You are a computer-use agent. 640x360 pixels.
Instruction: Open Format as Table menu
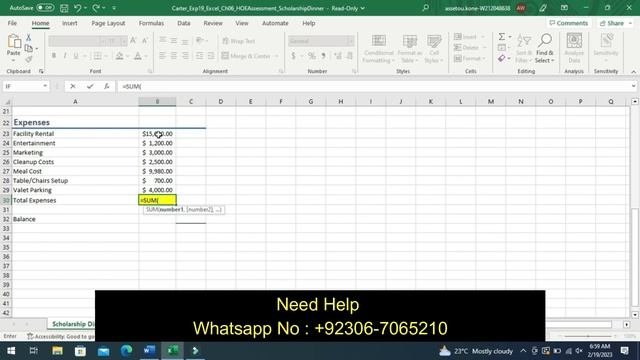(409, 49)
